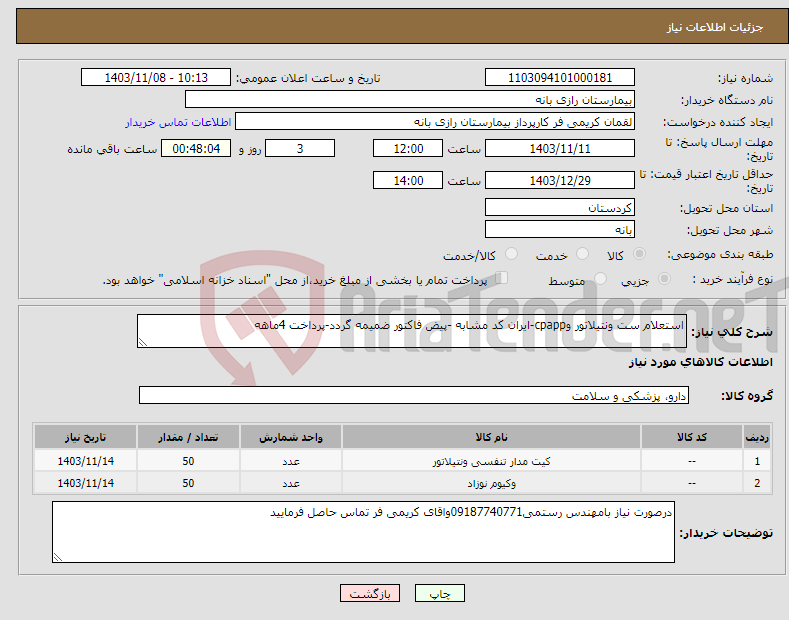Click the کد کالا column header
789x620 pixels.
coord(692,437)
